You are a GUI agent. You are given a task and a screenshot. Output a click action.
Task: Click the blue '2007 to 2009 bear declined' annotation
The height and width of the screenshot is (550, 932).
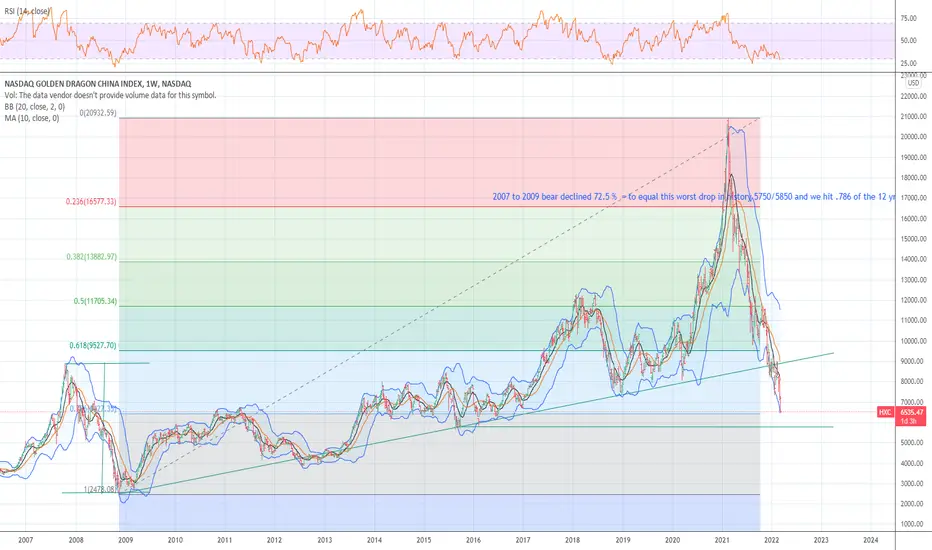pyautogui.click(x=694, y=196)
